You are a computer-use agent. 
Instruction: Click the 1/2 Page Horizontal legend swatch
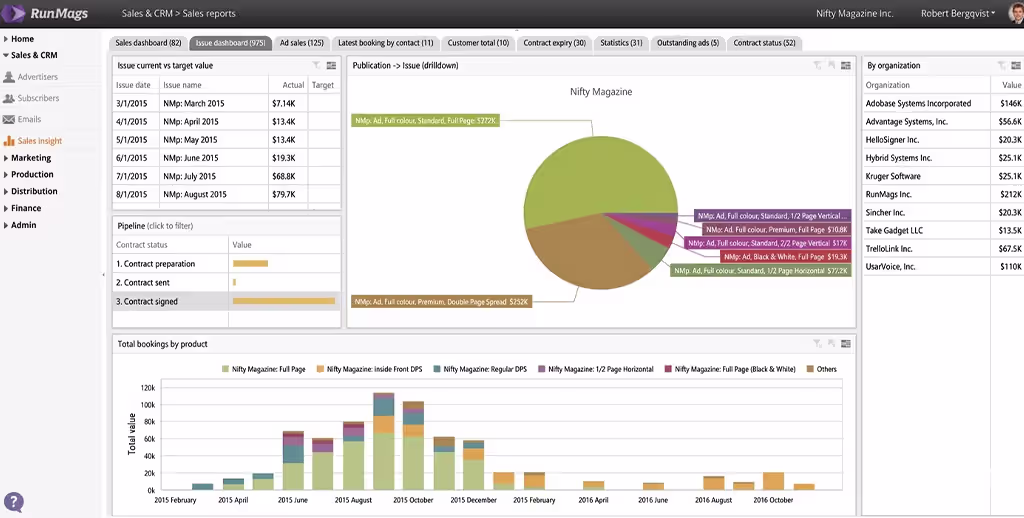pos(541,369)
